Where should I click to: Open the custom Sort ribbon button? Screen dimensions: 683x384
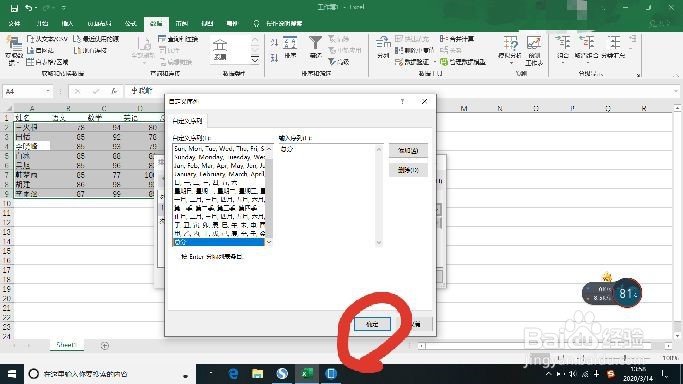point(290,48)
